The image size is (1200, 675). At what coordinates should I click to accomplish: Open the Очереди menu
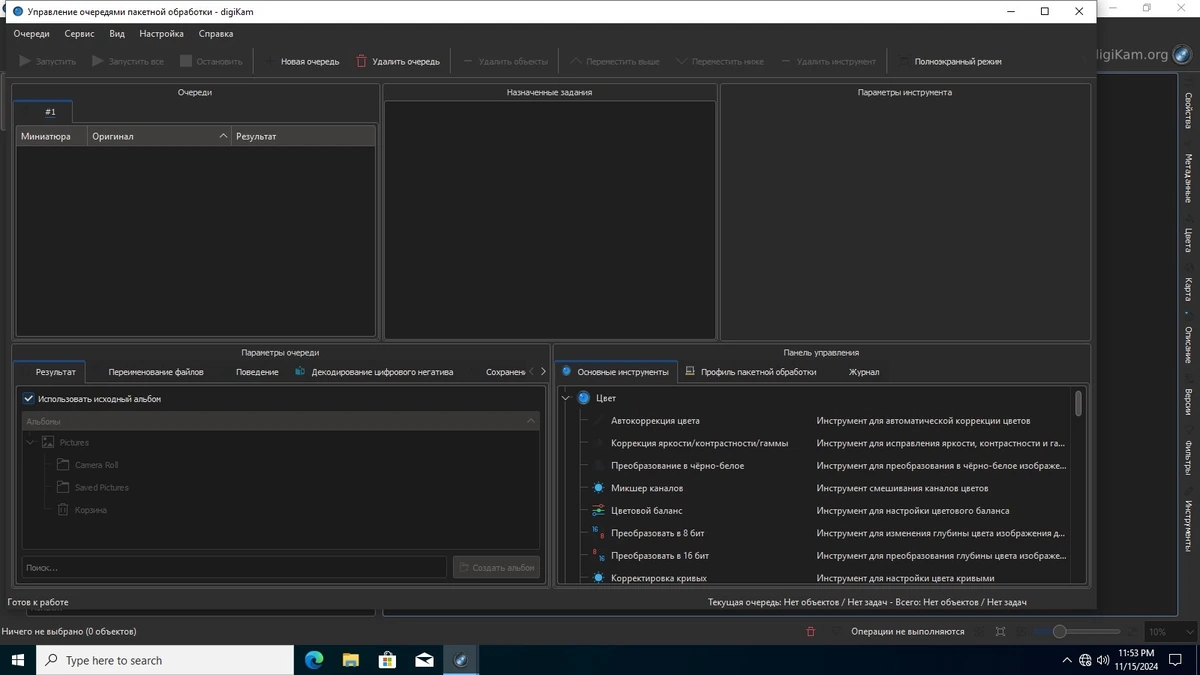click(31, 33)
